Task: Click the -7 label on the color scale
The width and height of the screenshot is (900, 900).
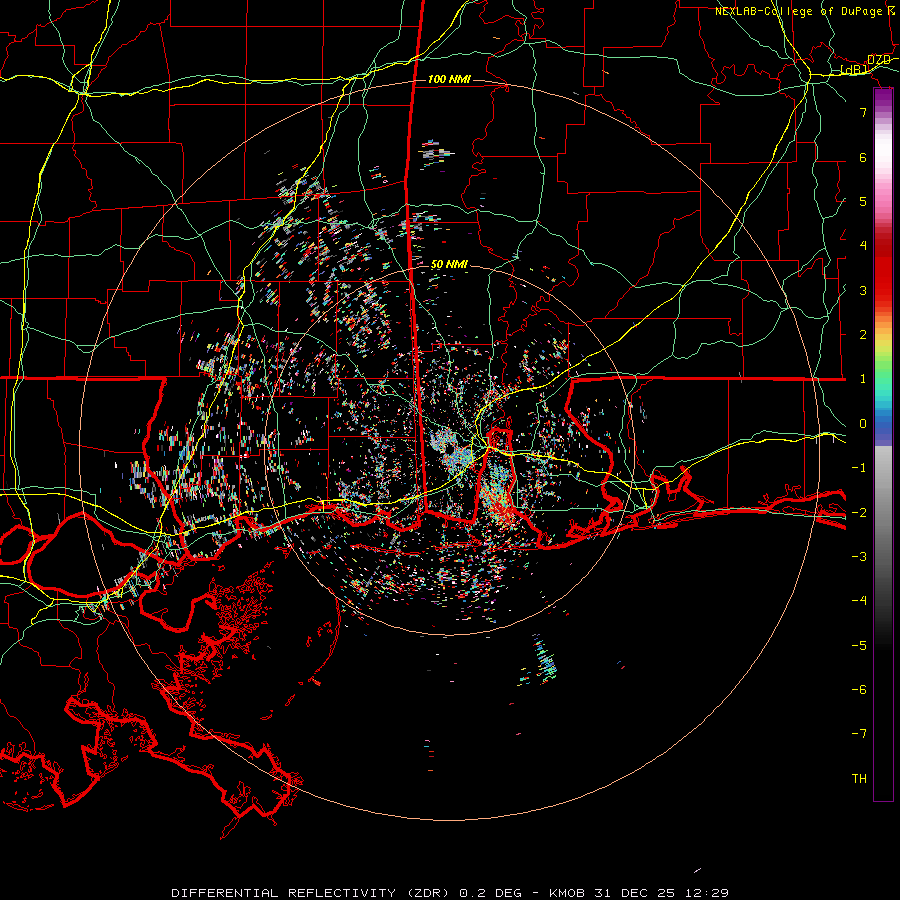Action: coord(859,734)
